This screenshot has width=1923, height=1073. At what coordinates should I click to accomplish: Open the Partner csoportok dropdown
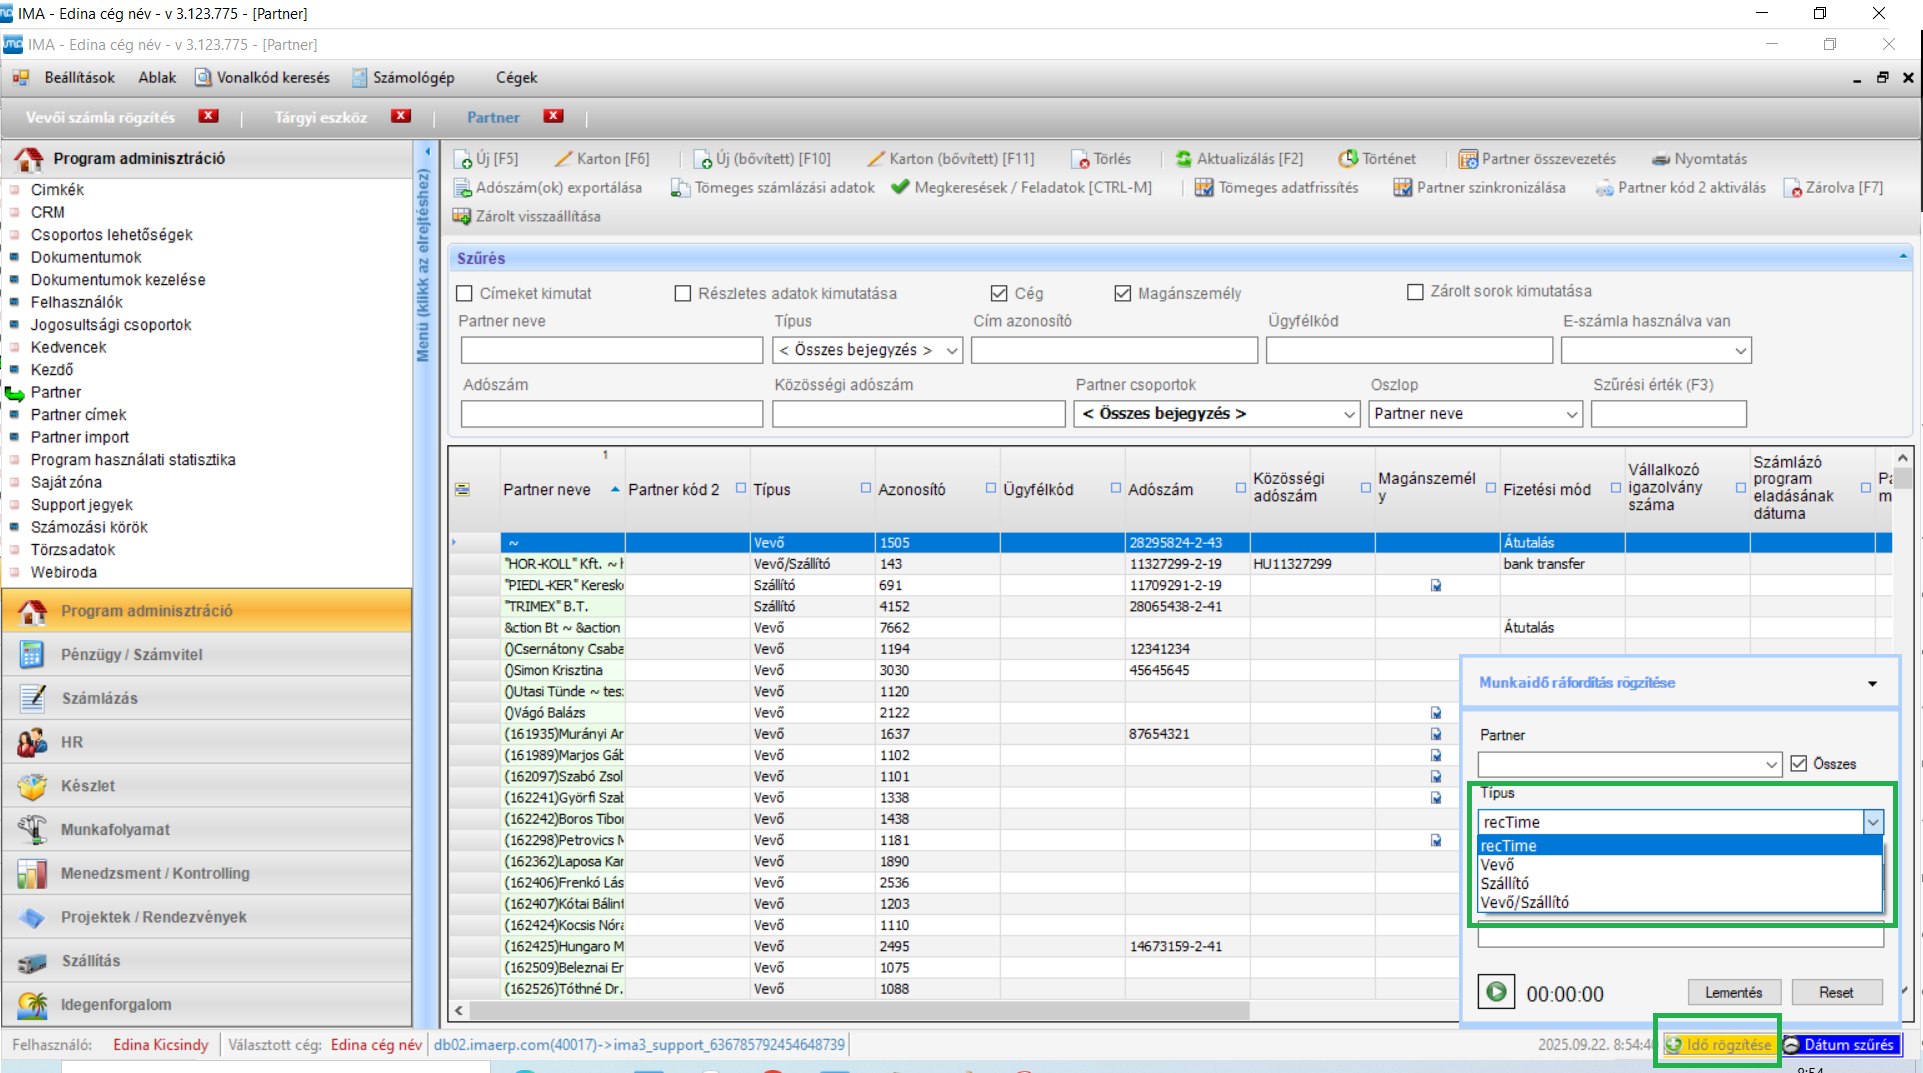(x=1349, y=414)
